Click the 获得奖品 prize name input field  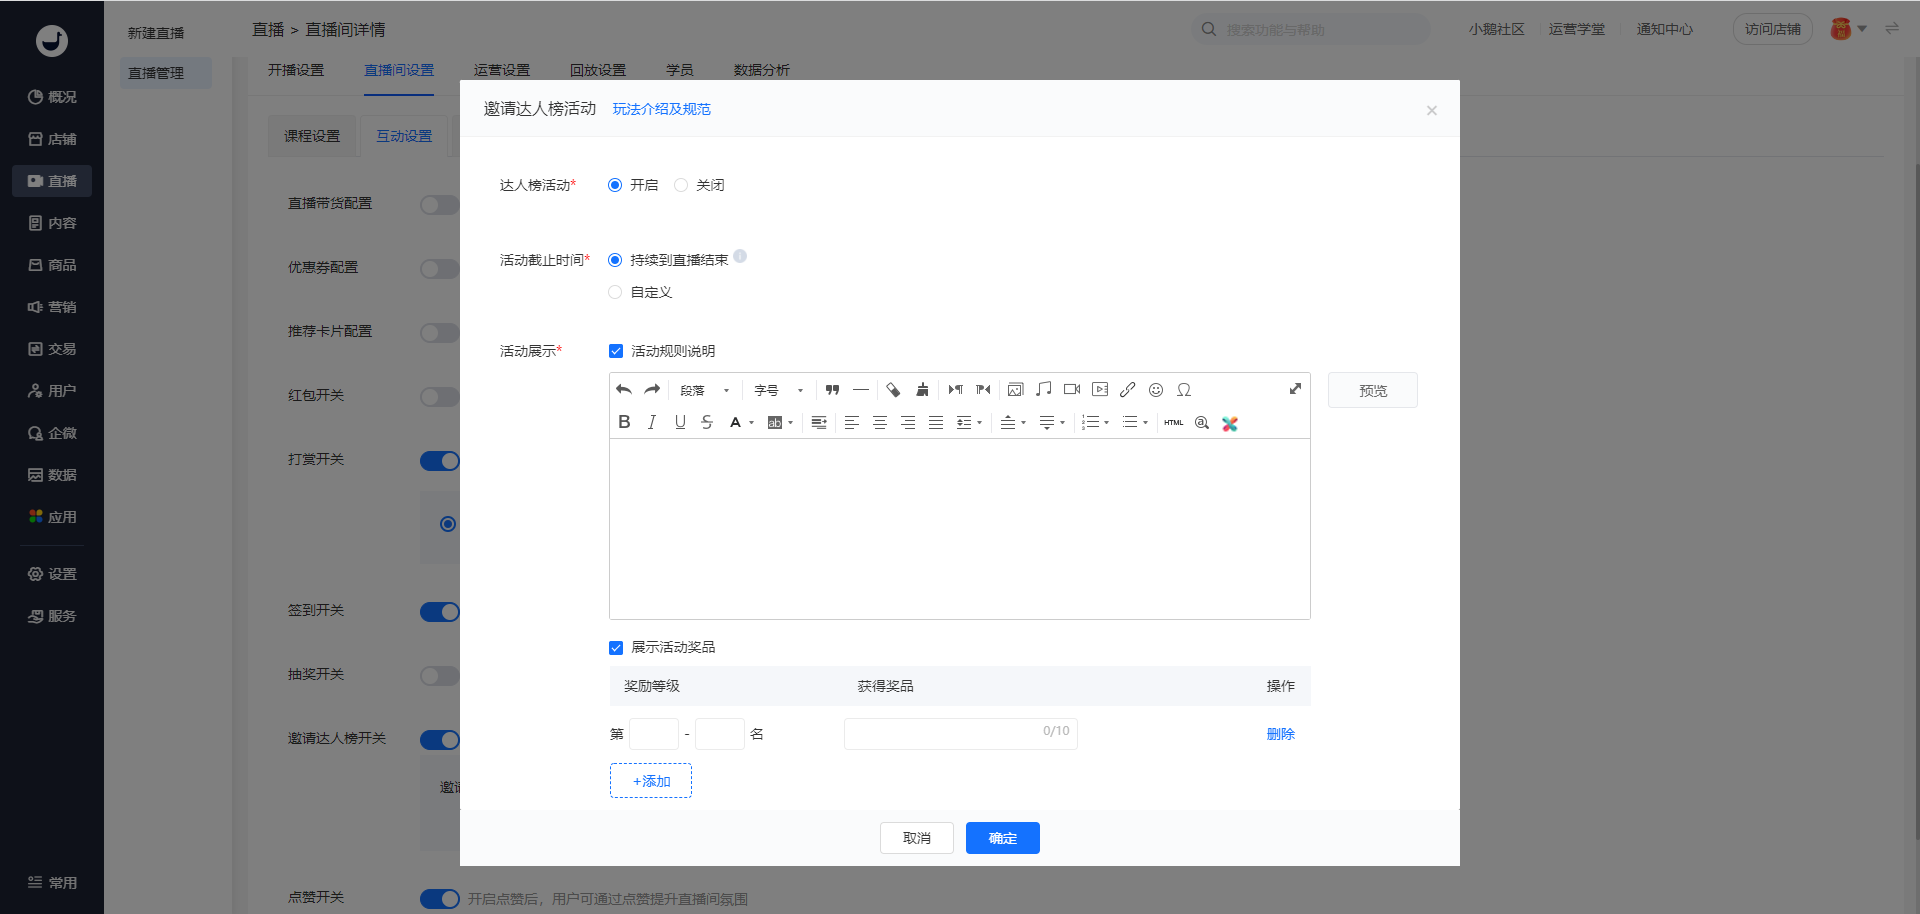coord(940,734)
